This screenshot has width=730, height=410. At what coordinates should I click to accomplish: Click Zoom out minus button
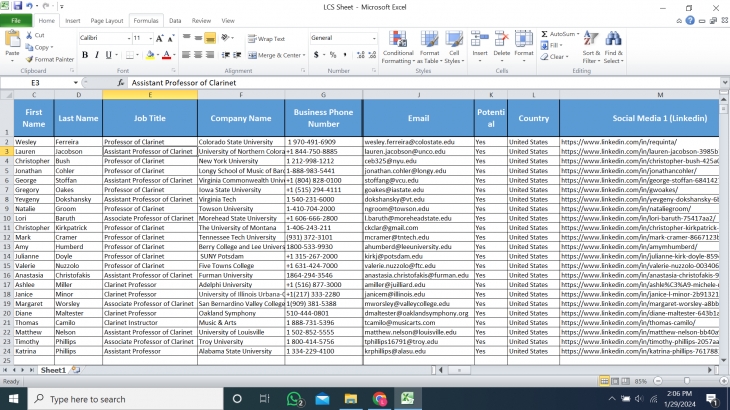tap(658, 381)
